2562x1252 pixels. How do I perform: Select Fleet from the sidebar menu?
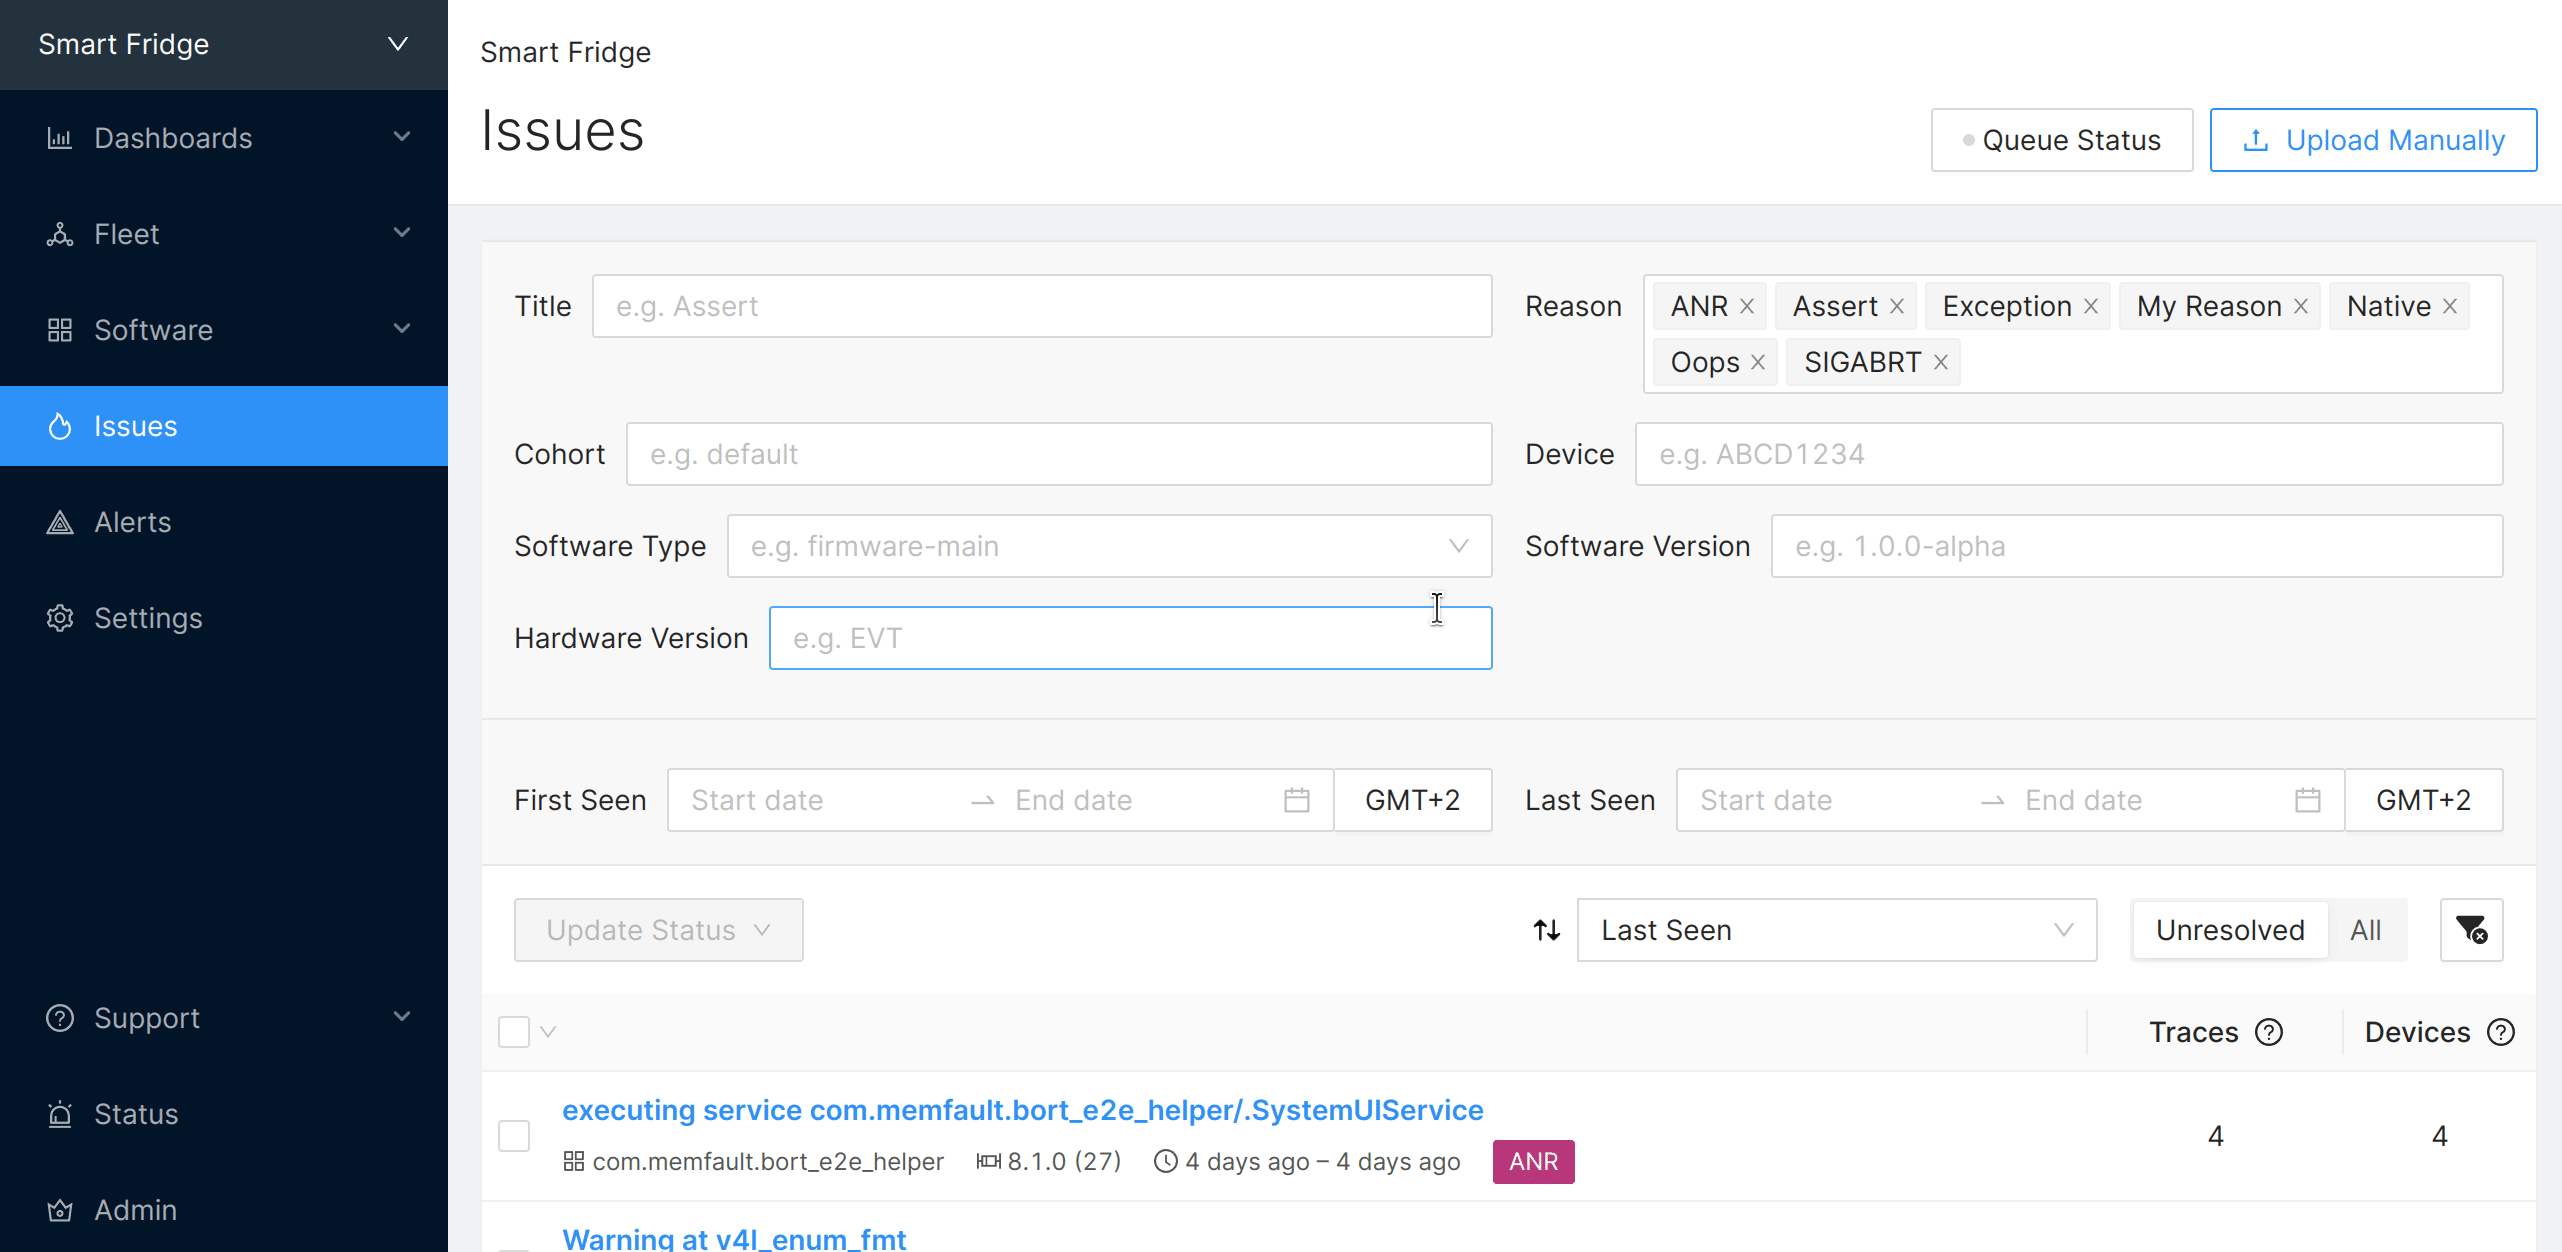click(127, 234)
